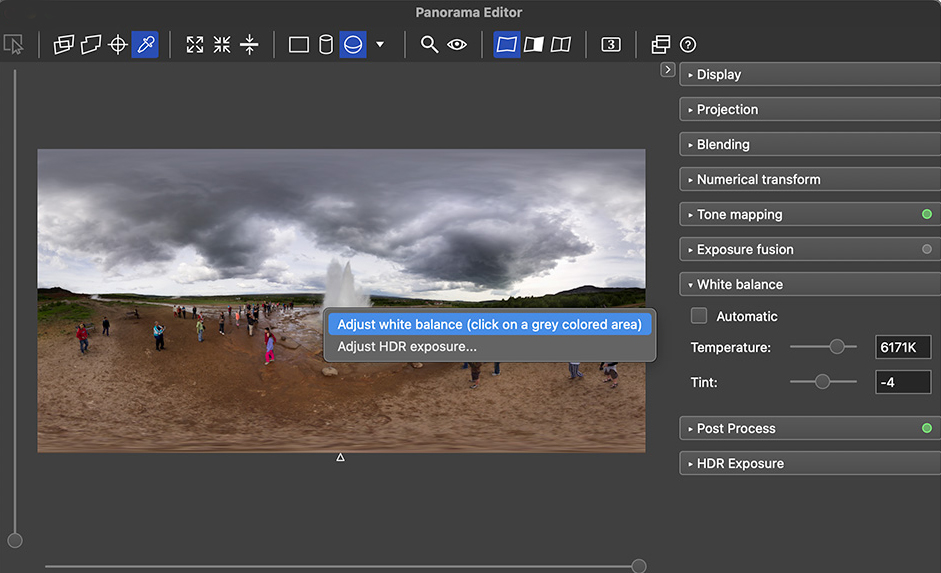
Task: Open the magnifier zoom tool
Action: pos(429,45)
